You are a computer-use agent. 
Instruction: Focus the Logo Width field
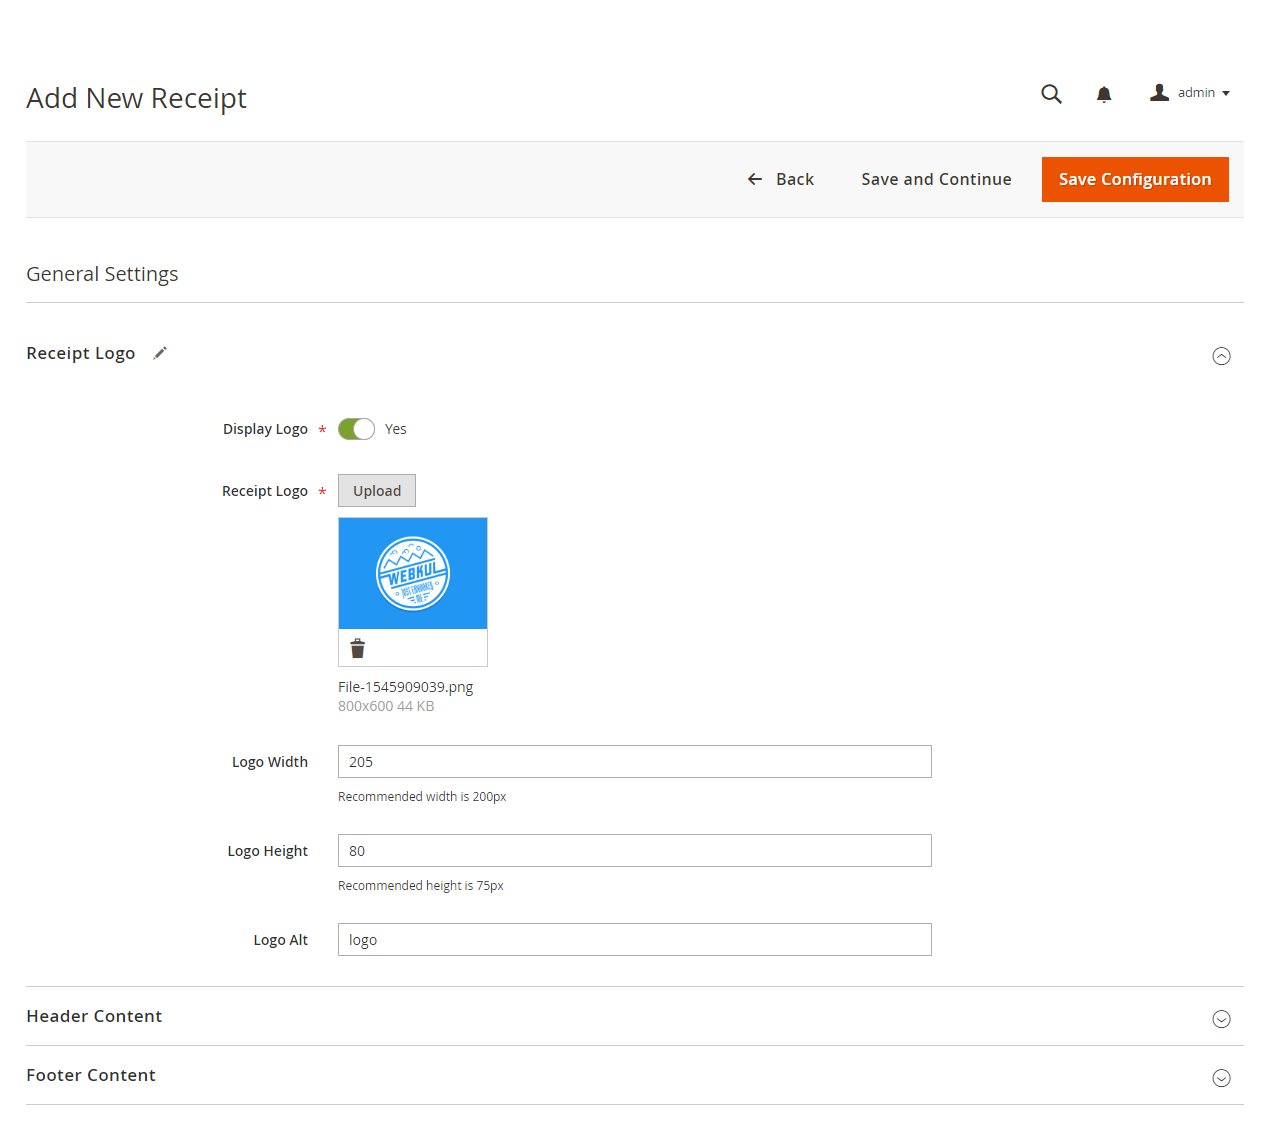(x=635, y=762)
